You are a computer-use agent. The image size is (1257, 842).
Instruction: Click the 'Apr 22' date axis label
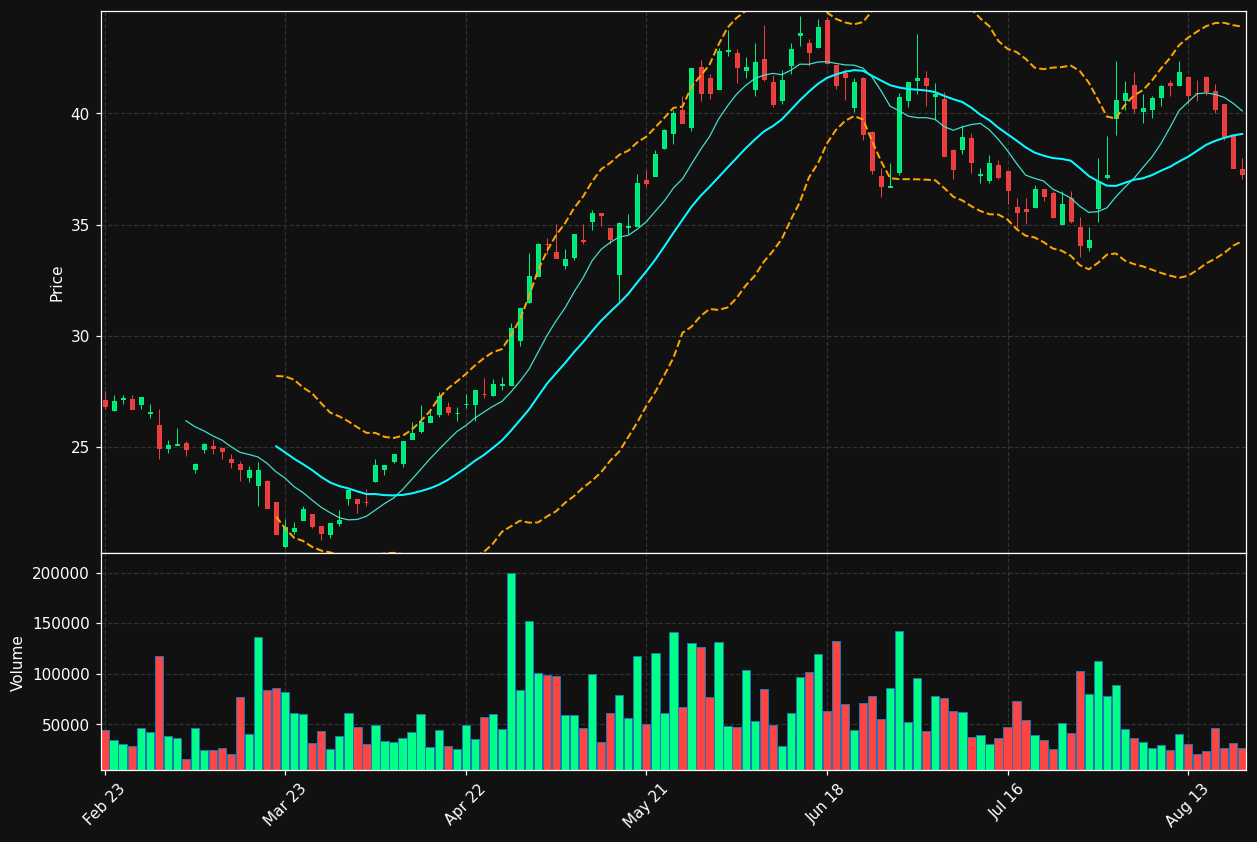(x=464, y=804)
